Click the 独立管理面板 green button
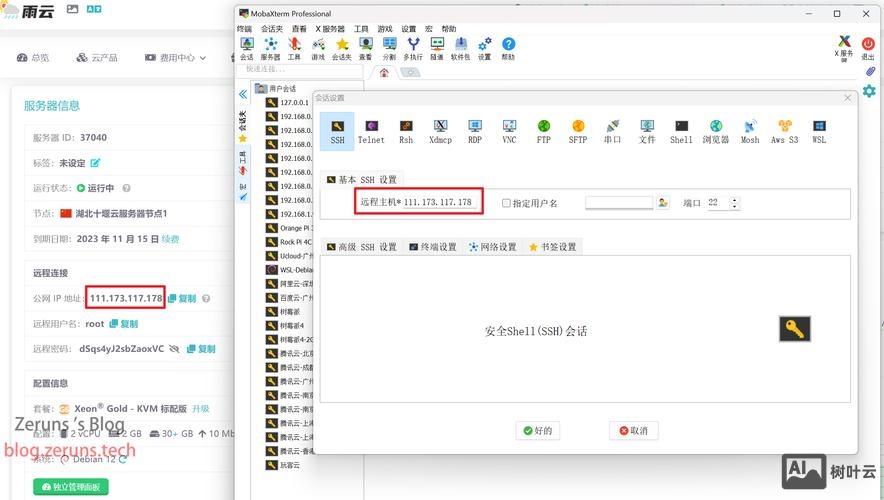The width and height of the screenshot is (884, 500). click(x=71, y=486)
